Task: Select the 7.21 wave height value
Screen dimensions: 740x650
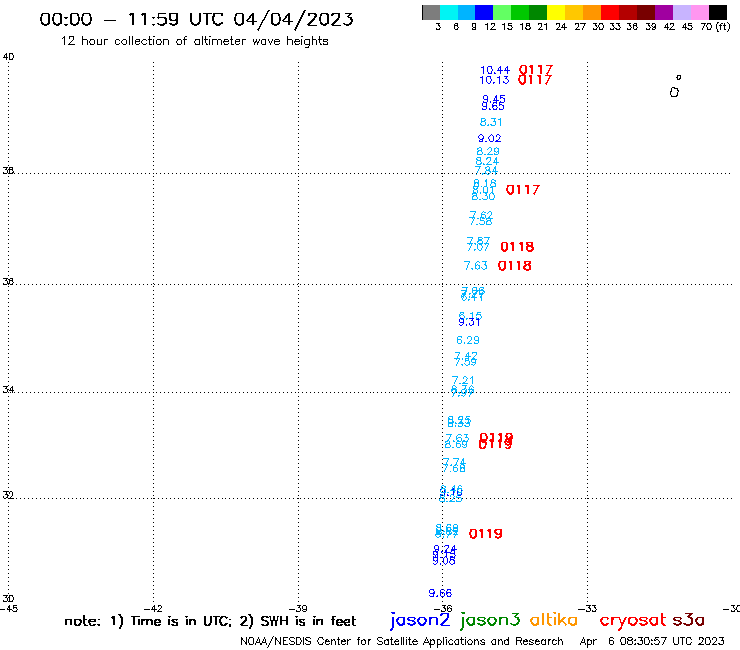Action: pyautogui.click(x=463, y=380)
